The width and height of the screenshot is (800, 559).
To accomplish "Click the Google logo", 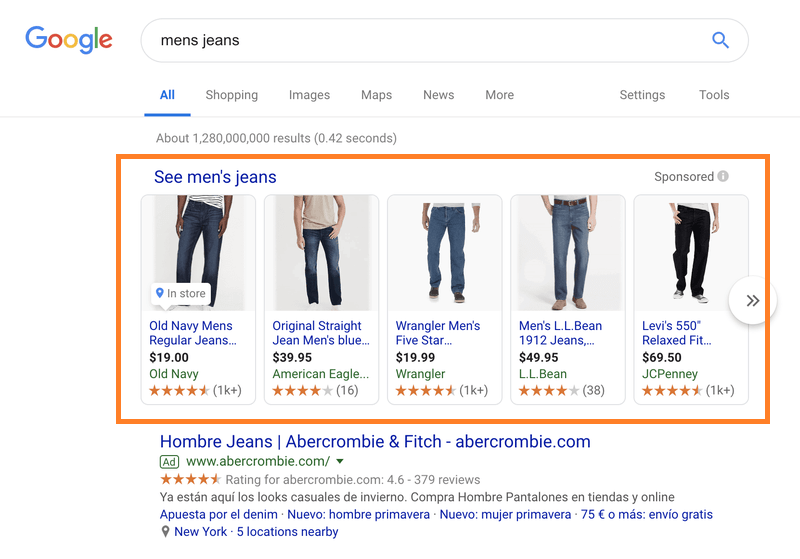I will [69, 40].
